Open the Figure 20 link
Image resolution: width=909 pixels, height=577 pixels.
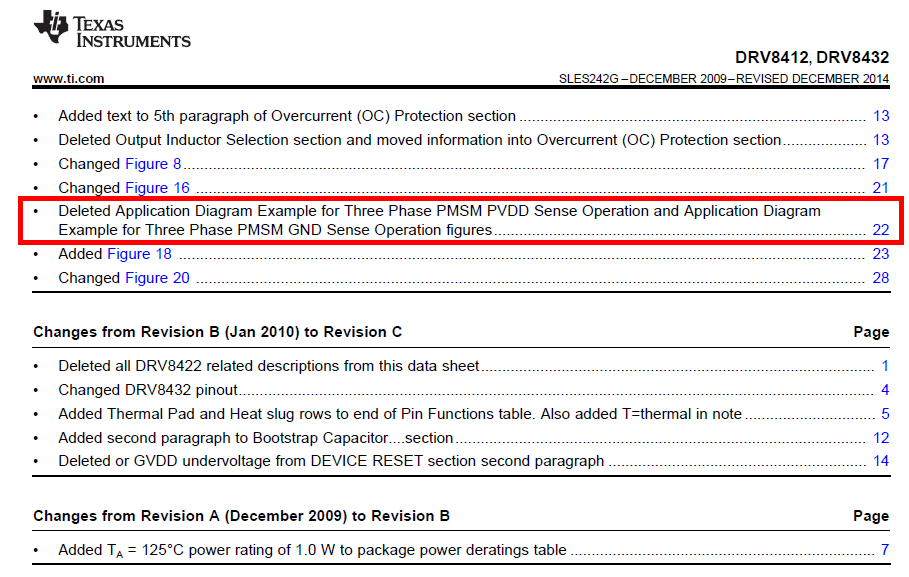[x=157, y=278]
